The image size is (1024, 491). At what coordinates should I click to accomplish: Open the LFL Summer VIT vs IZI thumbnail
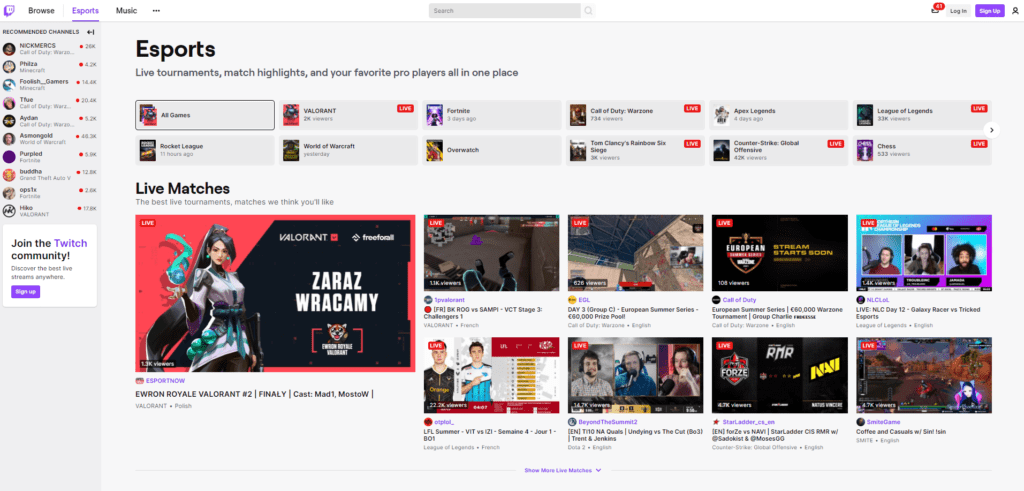point(492,375)
